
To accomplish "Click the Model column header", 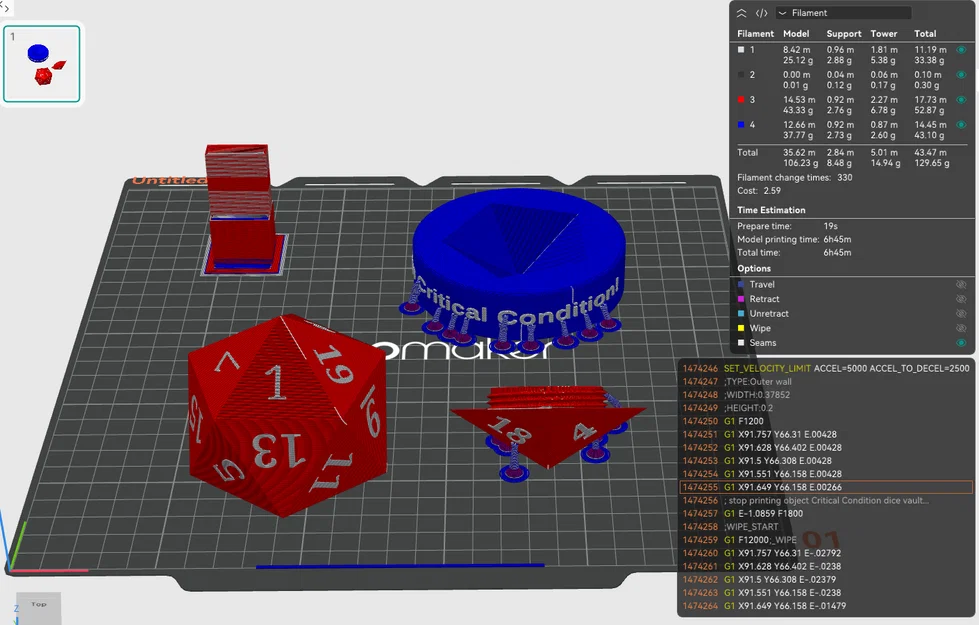I will 796,34.
